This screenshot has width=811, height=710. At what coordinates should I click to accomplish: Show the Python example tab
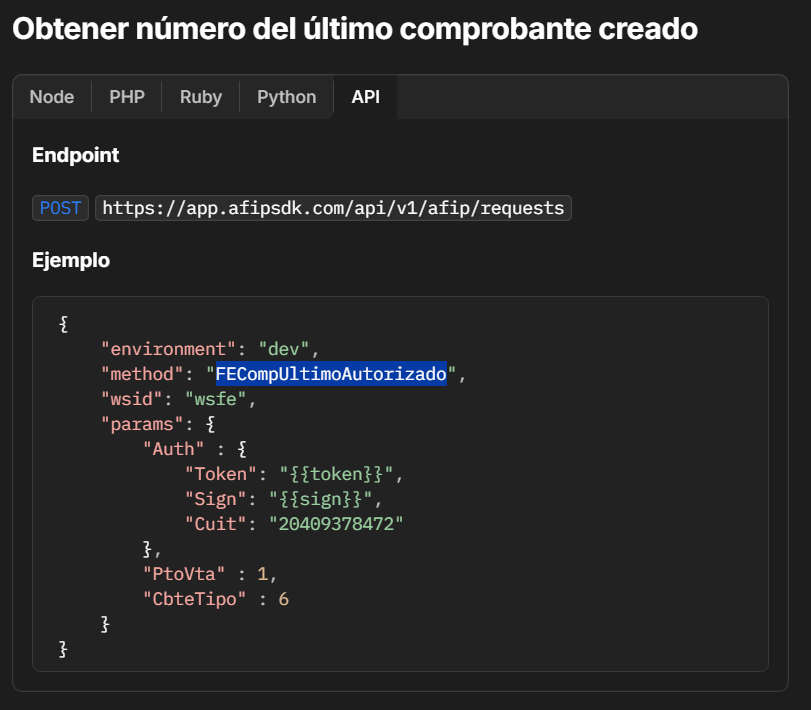click(286, 97)
